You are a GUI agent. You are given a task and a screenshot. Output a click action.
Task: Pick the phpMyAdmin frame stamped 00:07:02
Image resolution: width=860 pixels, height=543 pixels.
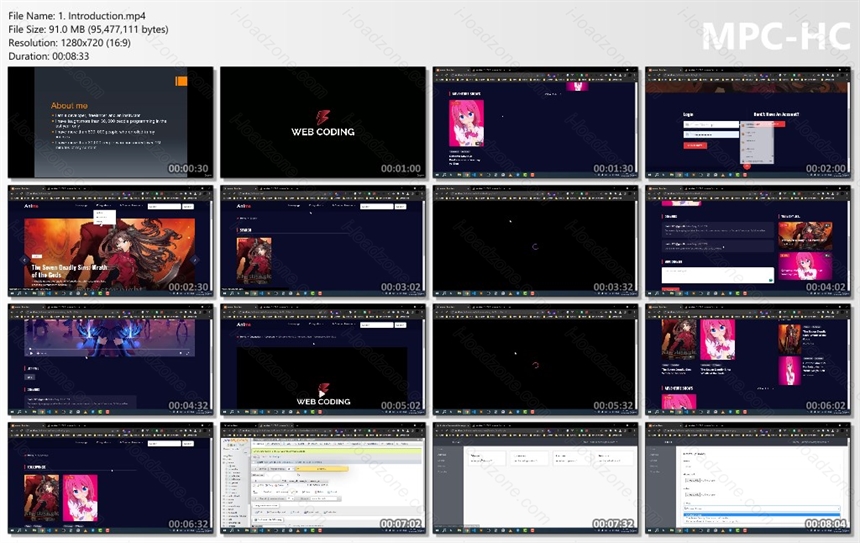coord(323,478)
